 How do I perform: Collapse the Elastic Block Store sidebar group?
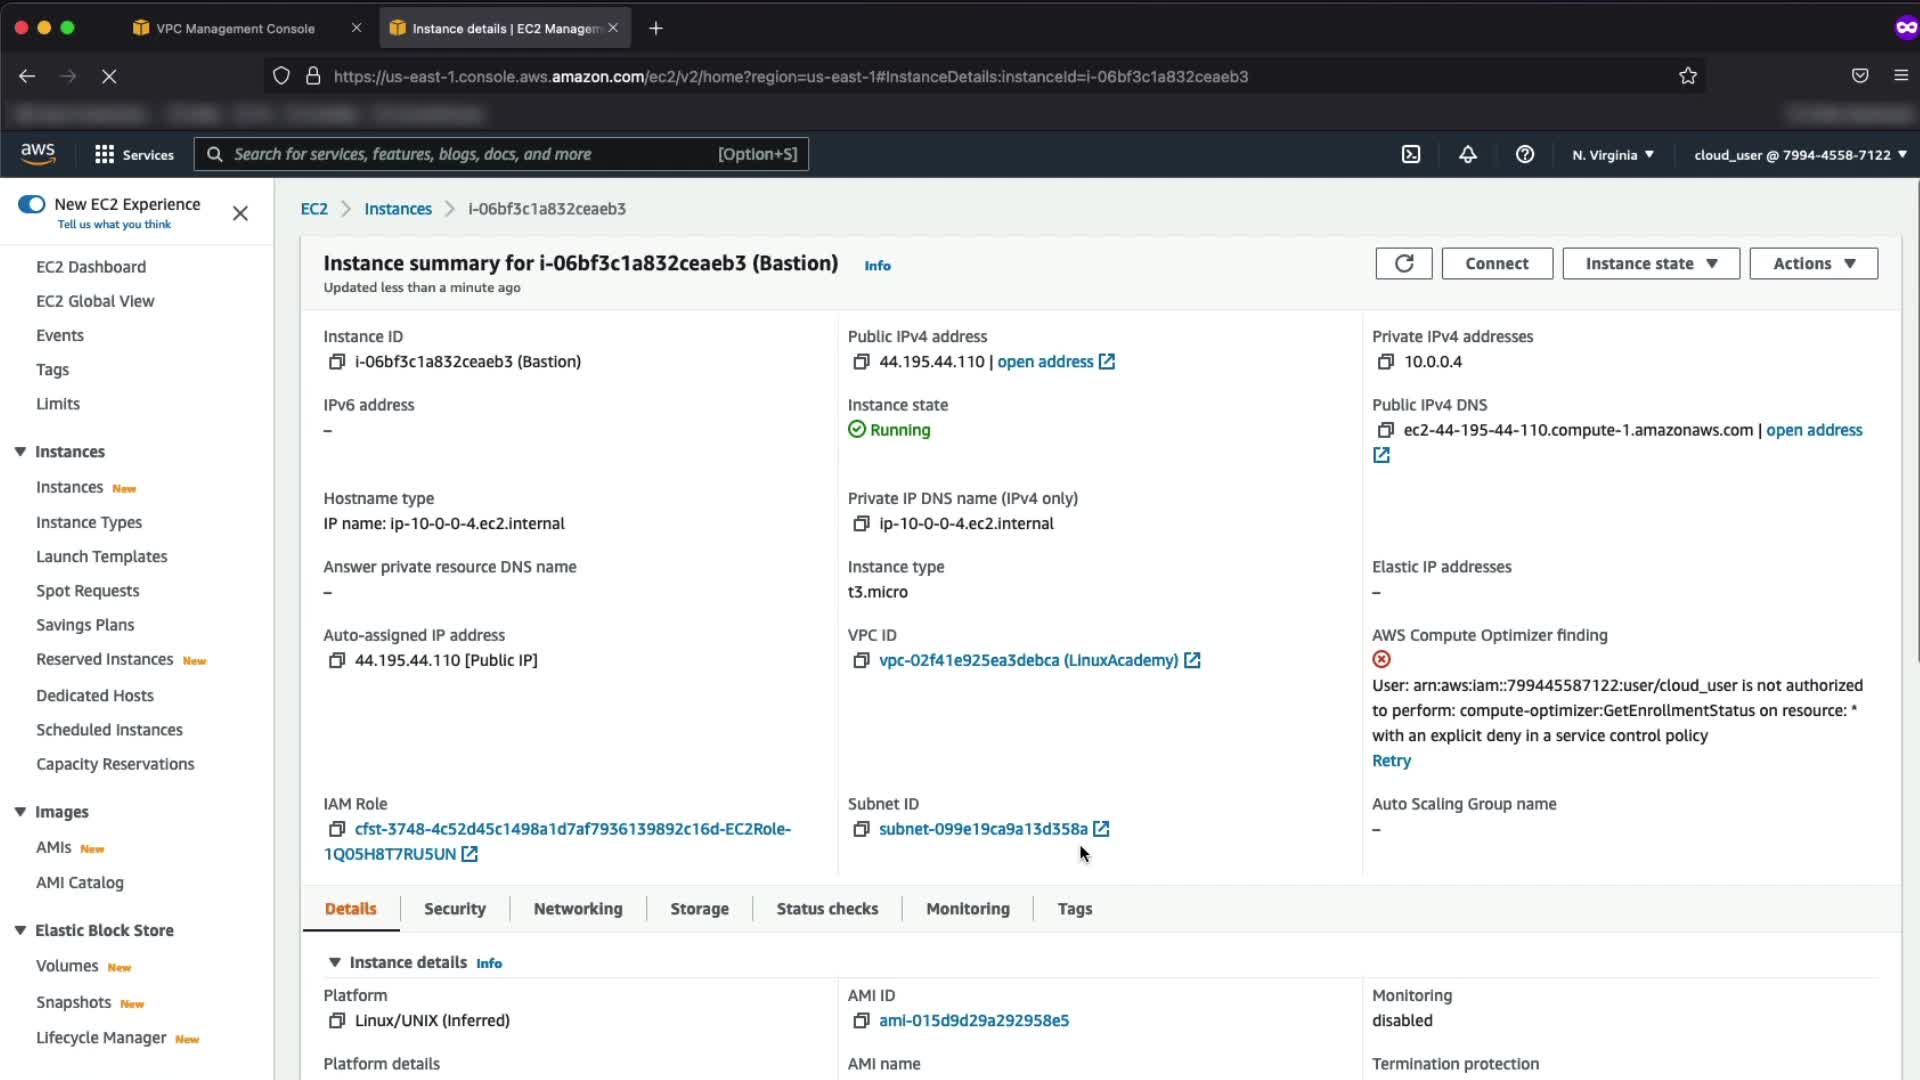click(20, 931)
